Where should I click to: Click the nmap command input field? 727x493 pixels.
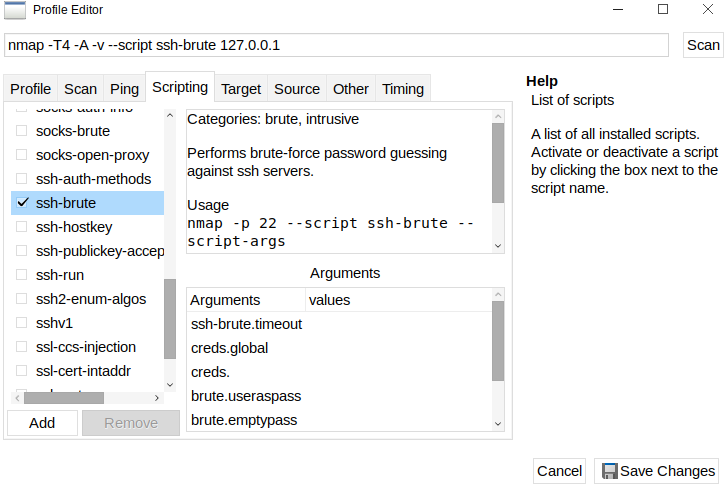tap(336, 45)
